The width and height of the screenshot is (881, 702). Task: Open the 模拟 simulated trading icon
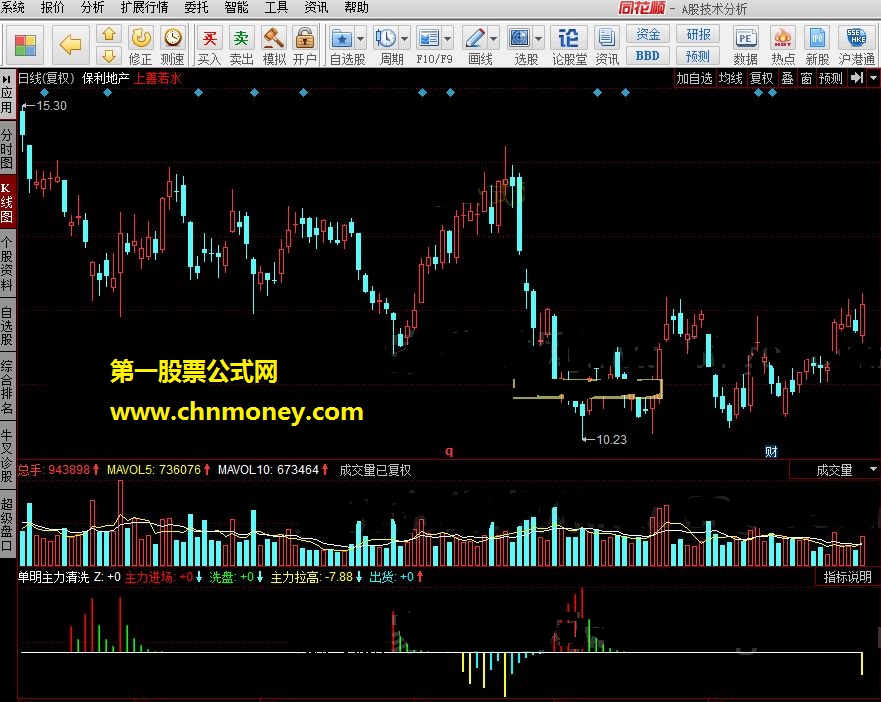click(x=274, y=46)
